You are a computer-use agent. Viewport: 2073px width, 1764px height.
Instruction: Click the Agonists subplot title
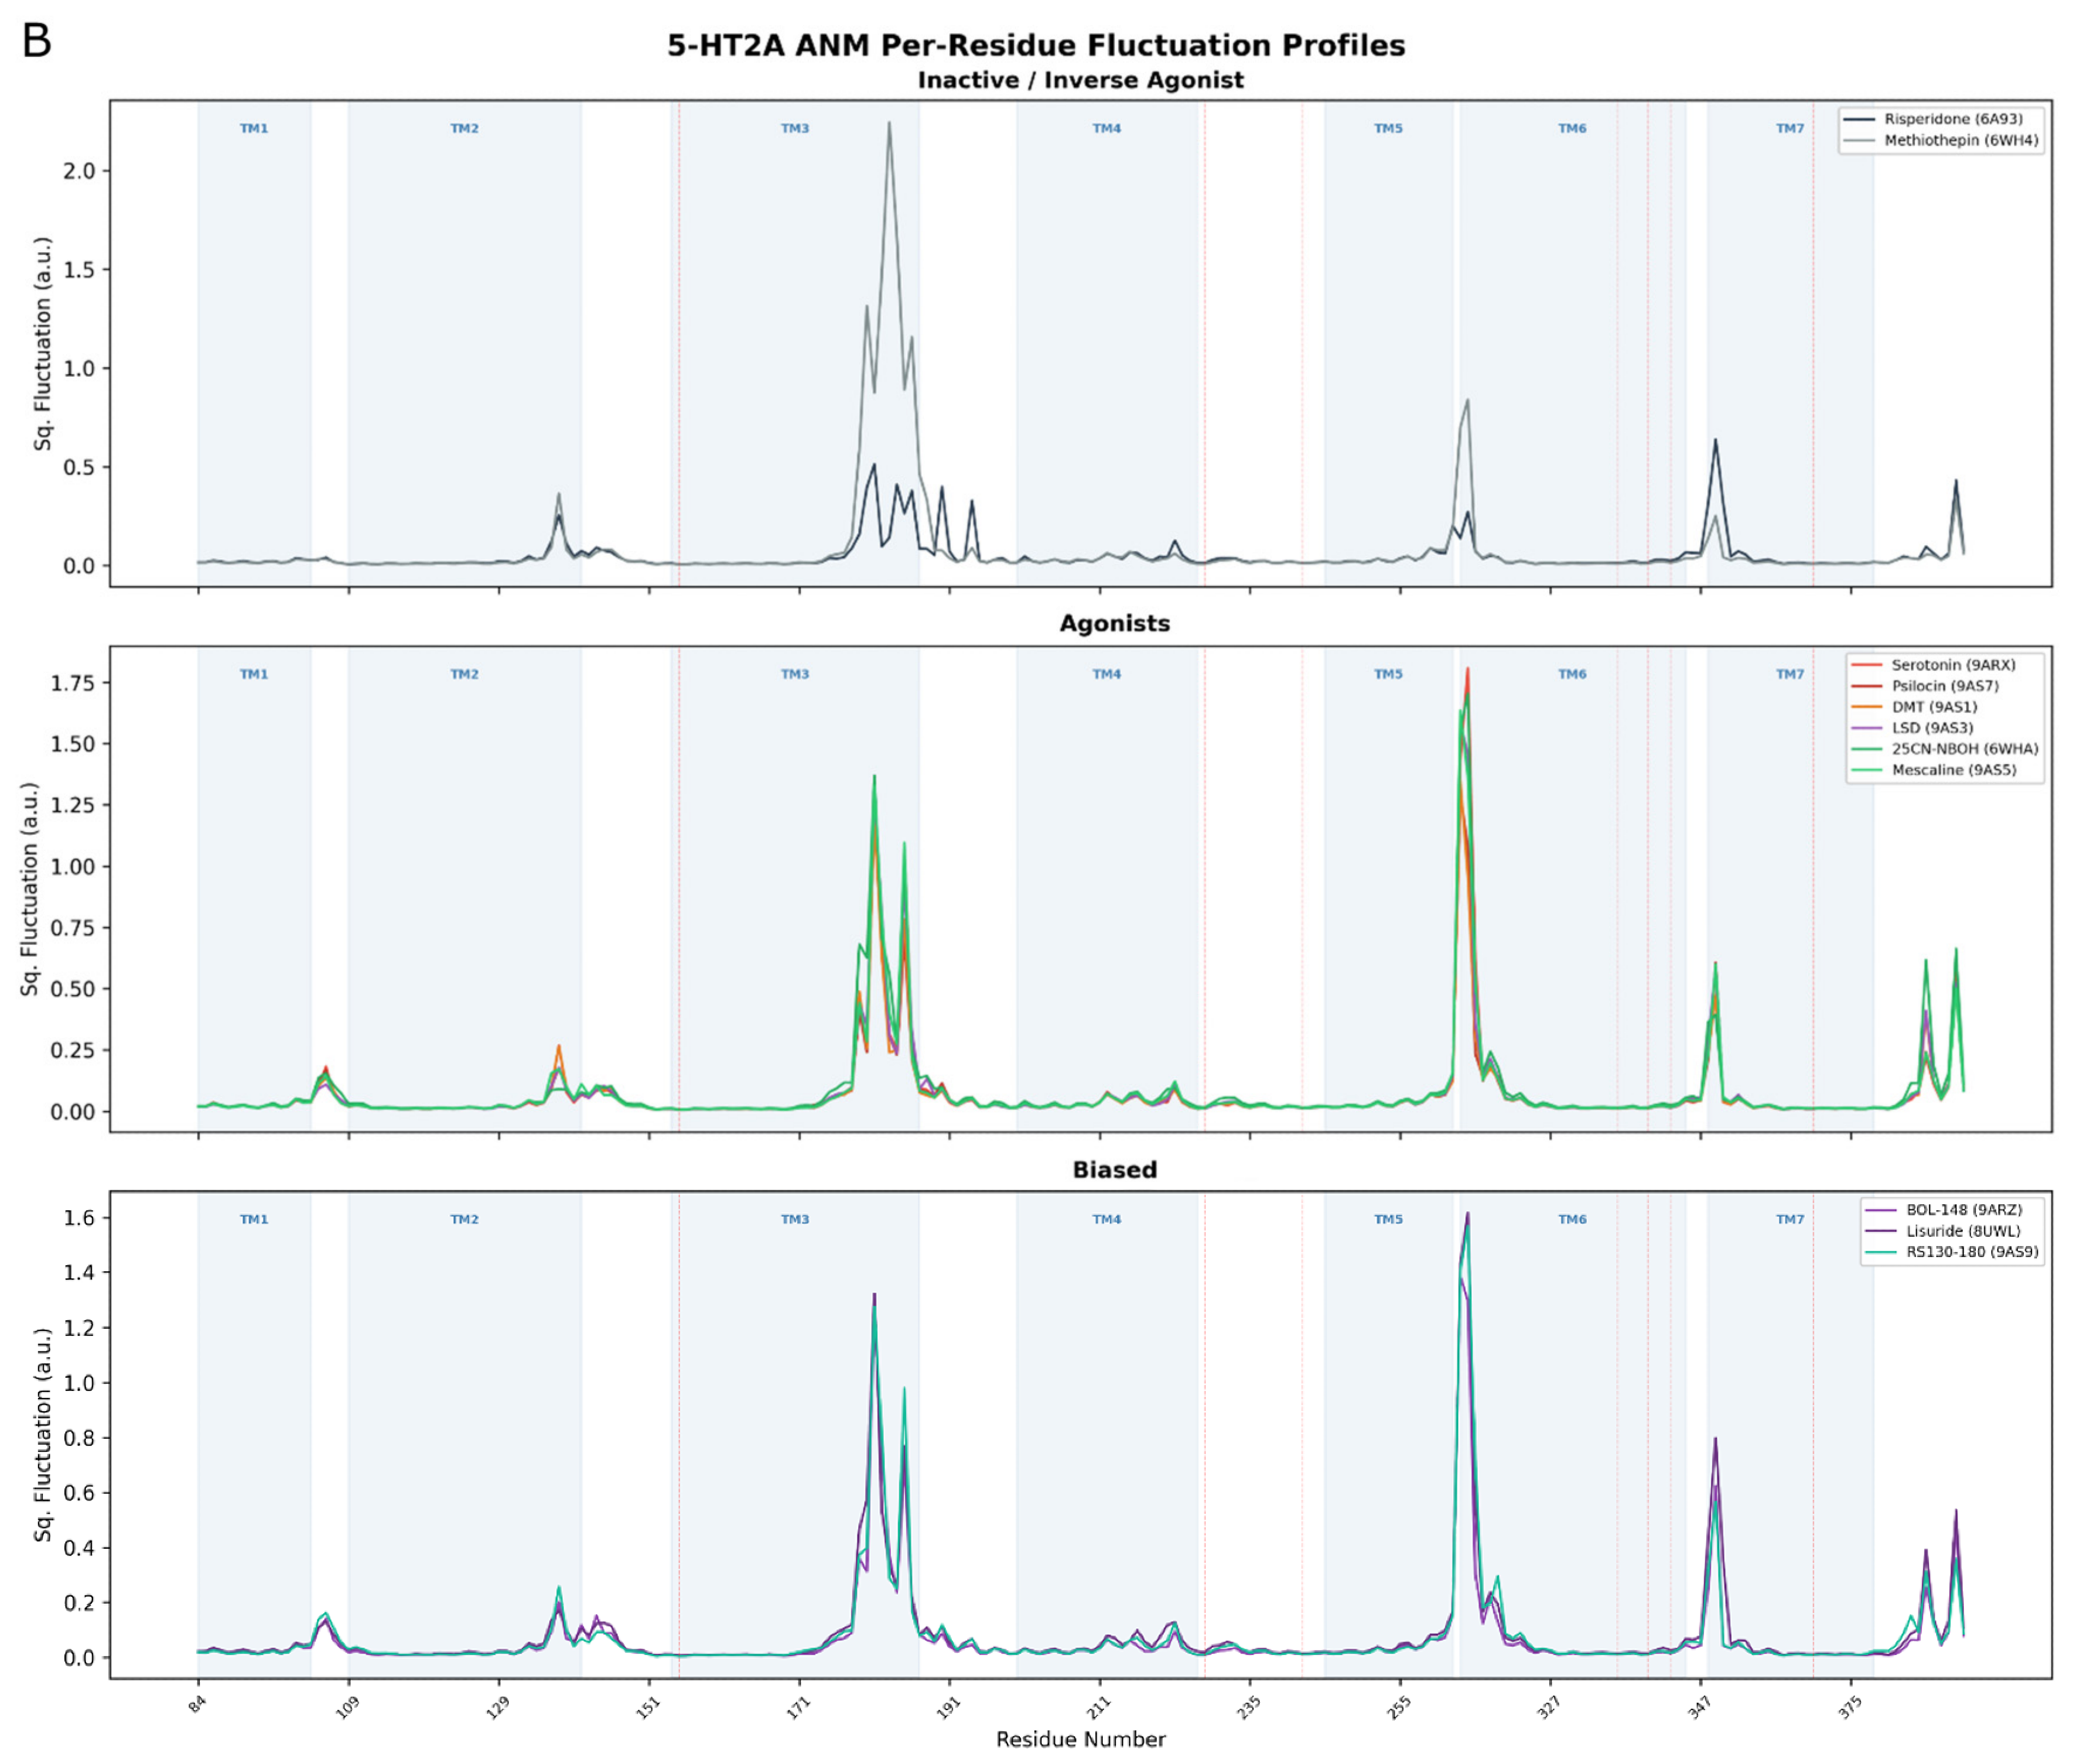point(1114,624)
